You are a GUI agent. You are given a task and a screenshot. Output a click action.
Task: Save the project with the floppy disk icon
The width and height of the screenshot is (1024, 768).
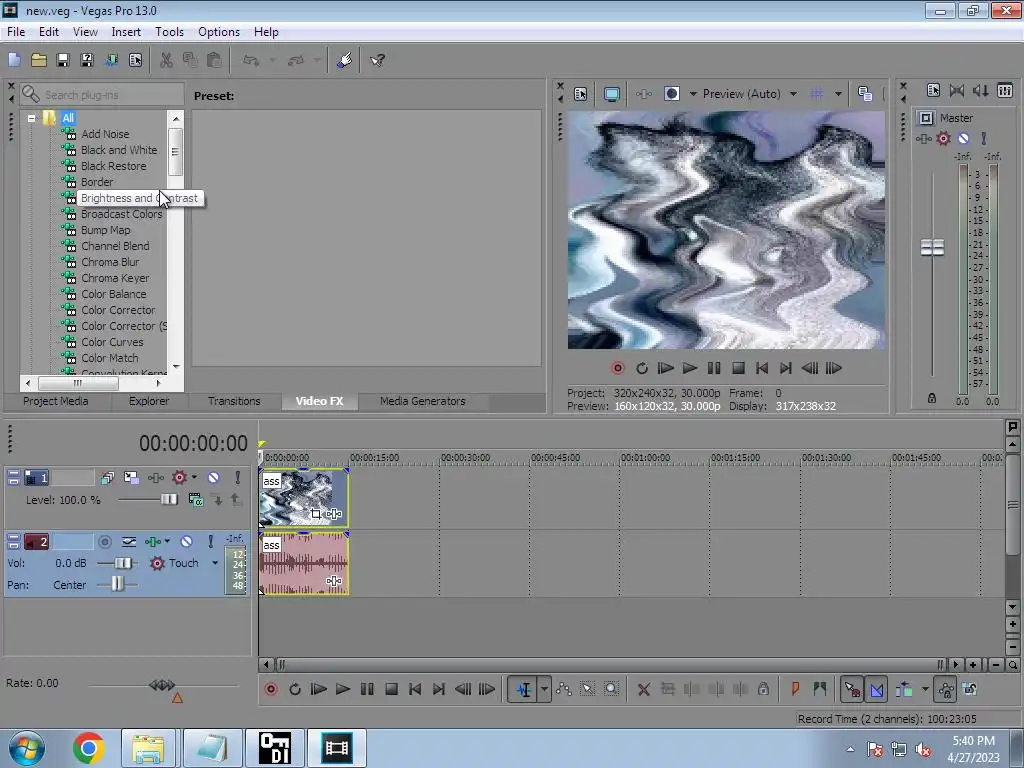(63, 60)
